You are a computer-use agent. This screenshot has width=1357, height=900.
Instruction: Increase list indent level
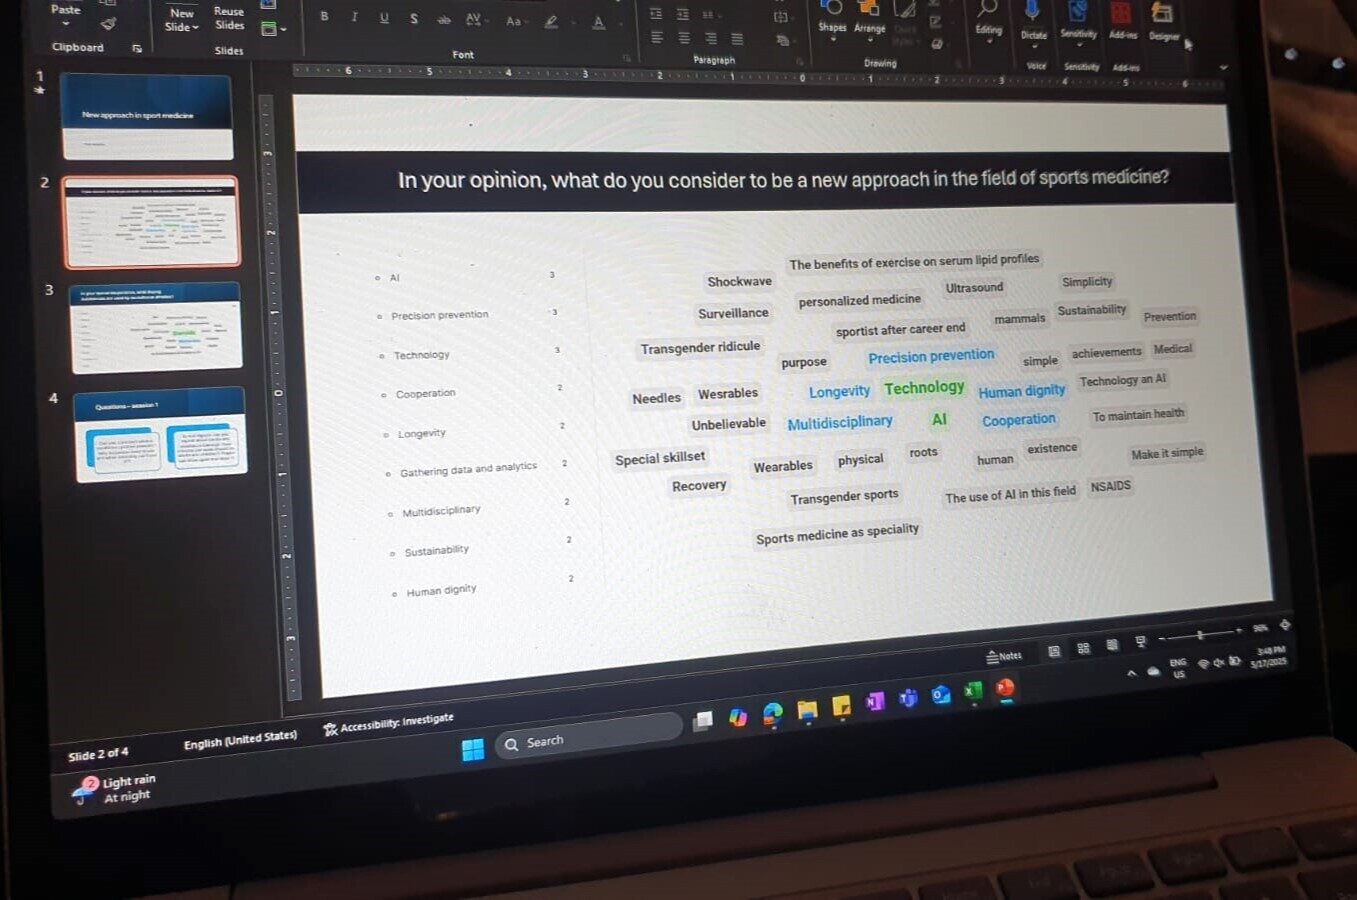coord(683,14)
